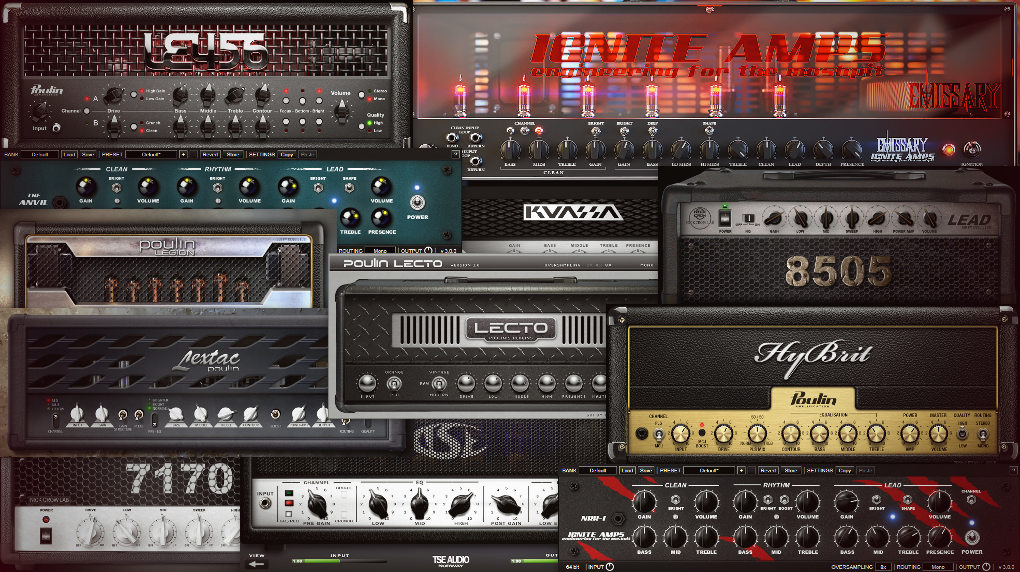
Task: Click the Anvil TREBLE knob
Action: [x=350, y=217]
